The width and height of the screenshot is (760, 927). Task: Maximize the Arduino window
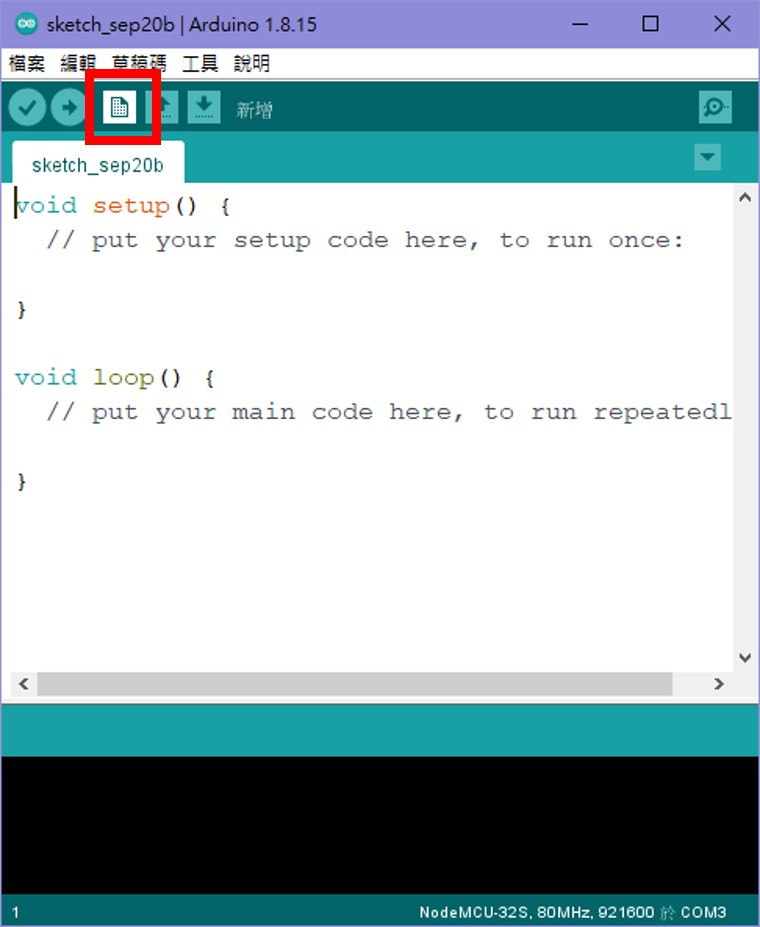tap(651, 24)
